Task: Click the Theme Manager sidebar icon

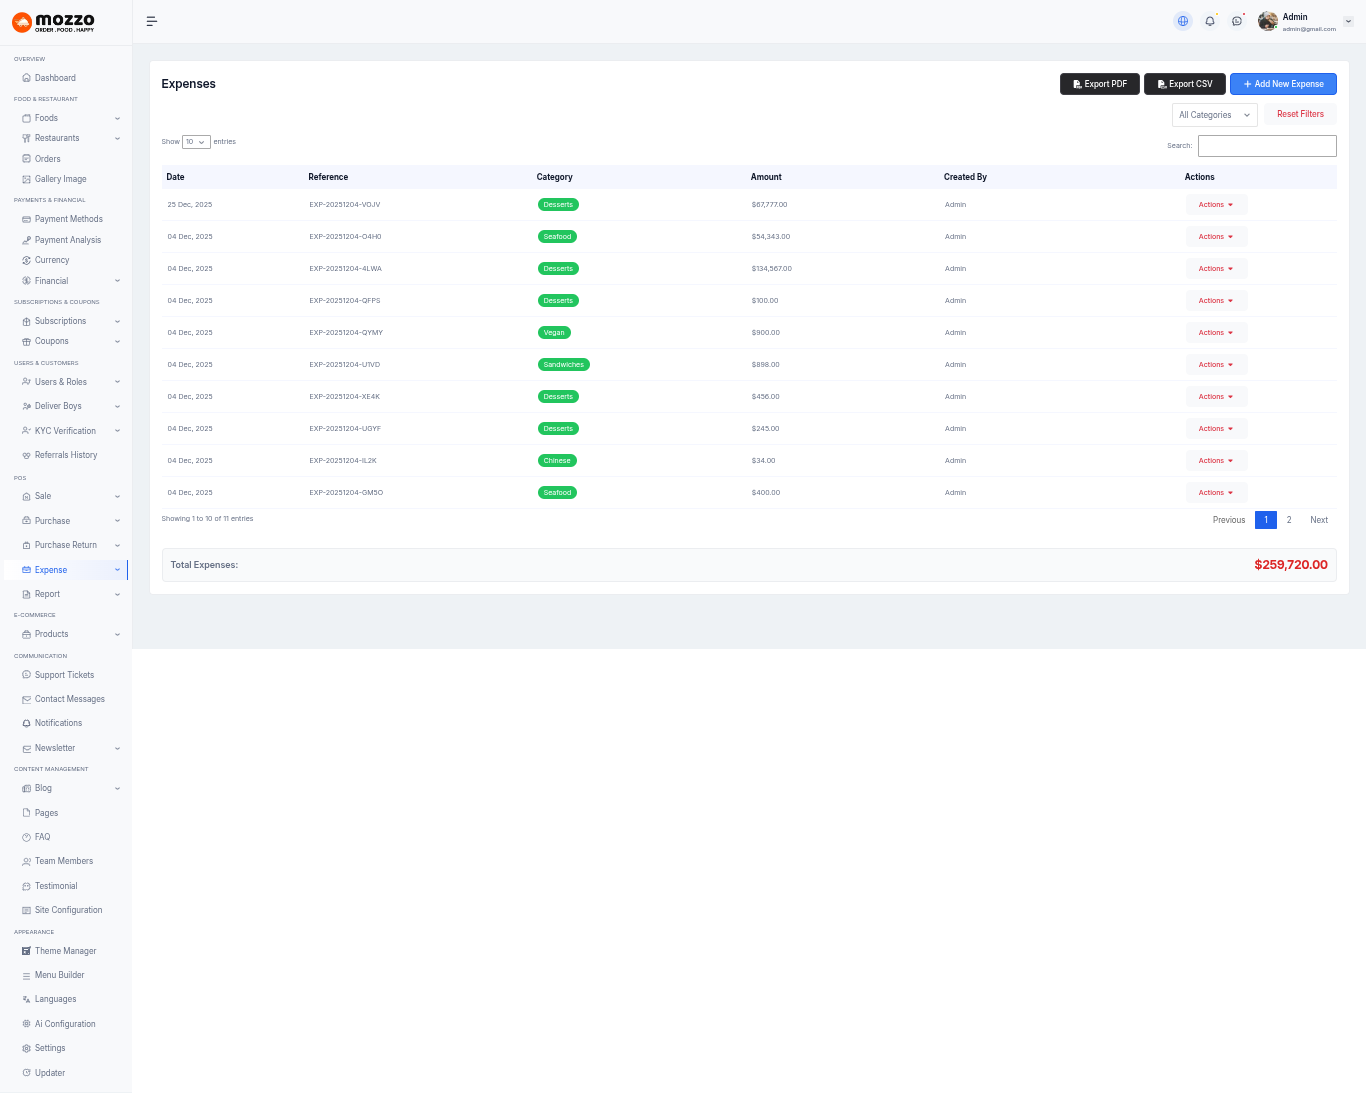Action: click(x=26, y=951)
